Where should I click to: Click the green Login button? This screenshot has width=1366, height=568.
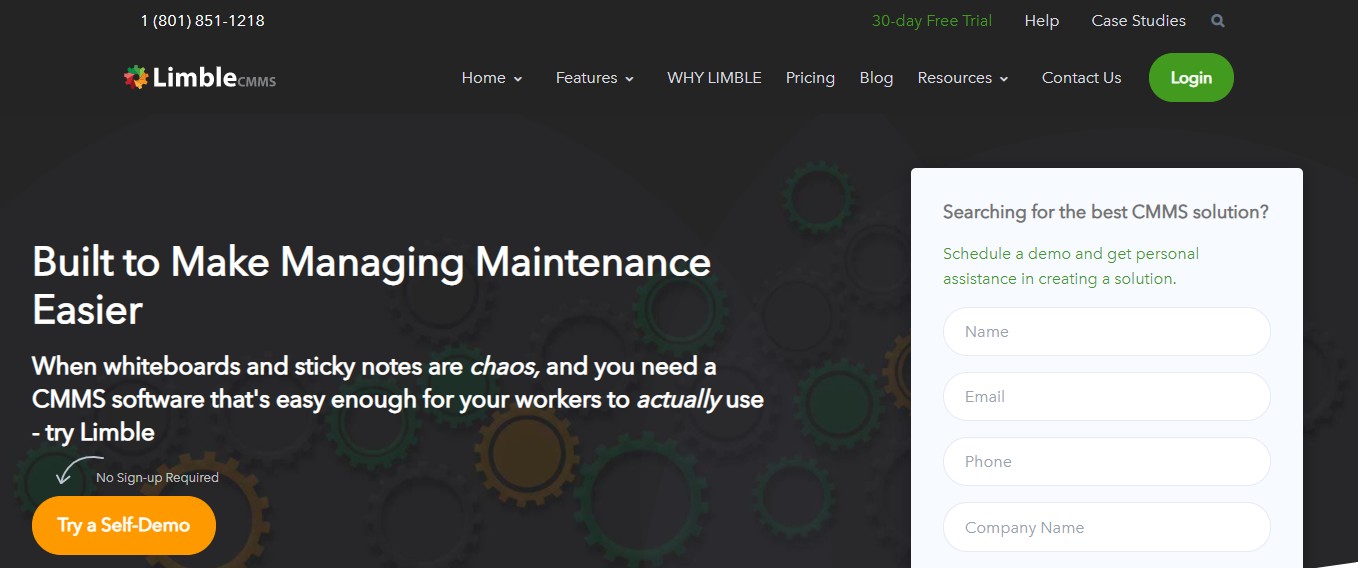tap(1191, 78)
